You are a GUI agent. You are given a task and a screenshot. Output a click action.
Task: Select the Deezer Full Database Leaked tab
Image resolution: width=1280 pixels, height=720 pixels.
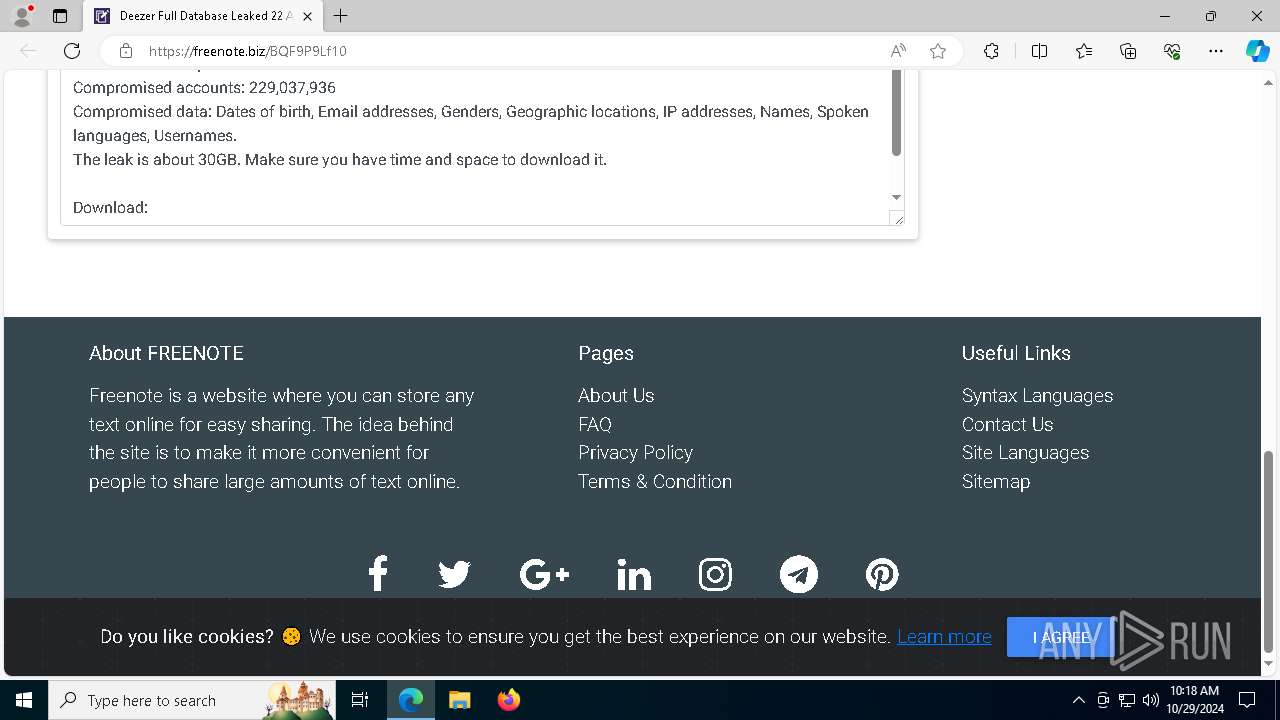(202, 16)
